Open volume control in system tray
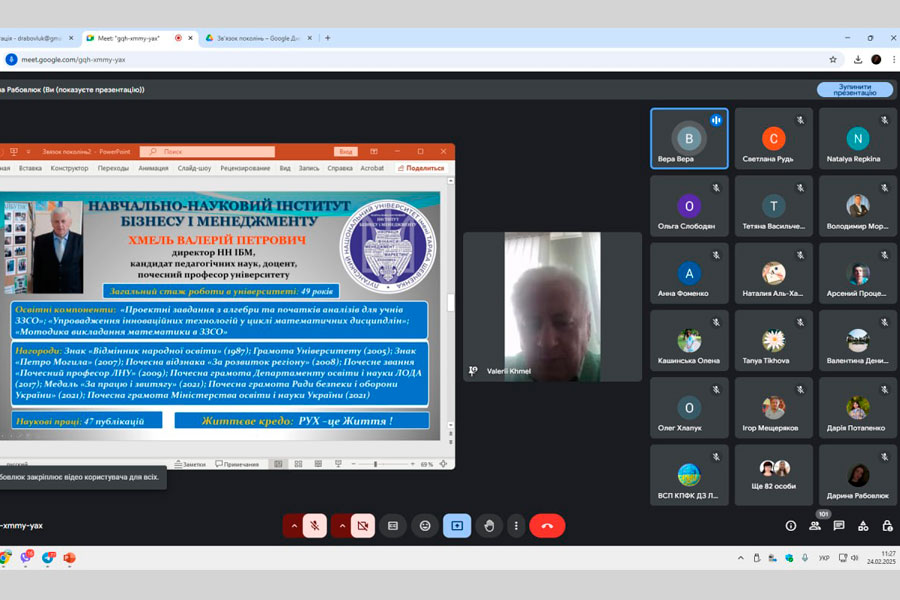900x600 pixels. (855, 558)
